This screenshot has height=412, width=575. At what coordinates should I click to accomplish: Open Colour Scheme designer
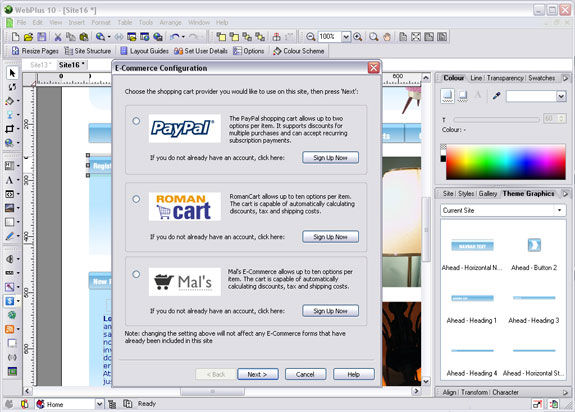tap(299, 51)
